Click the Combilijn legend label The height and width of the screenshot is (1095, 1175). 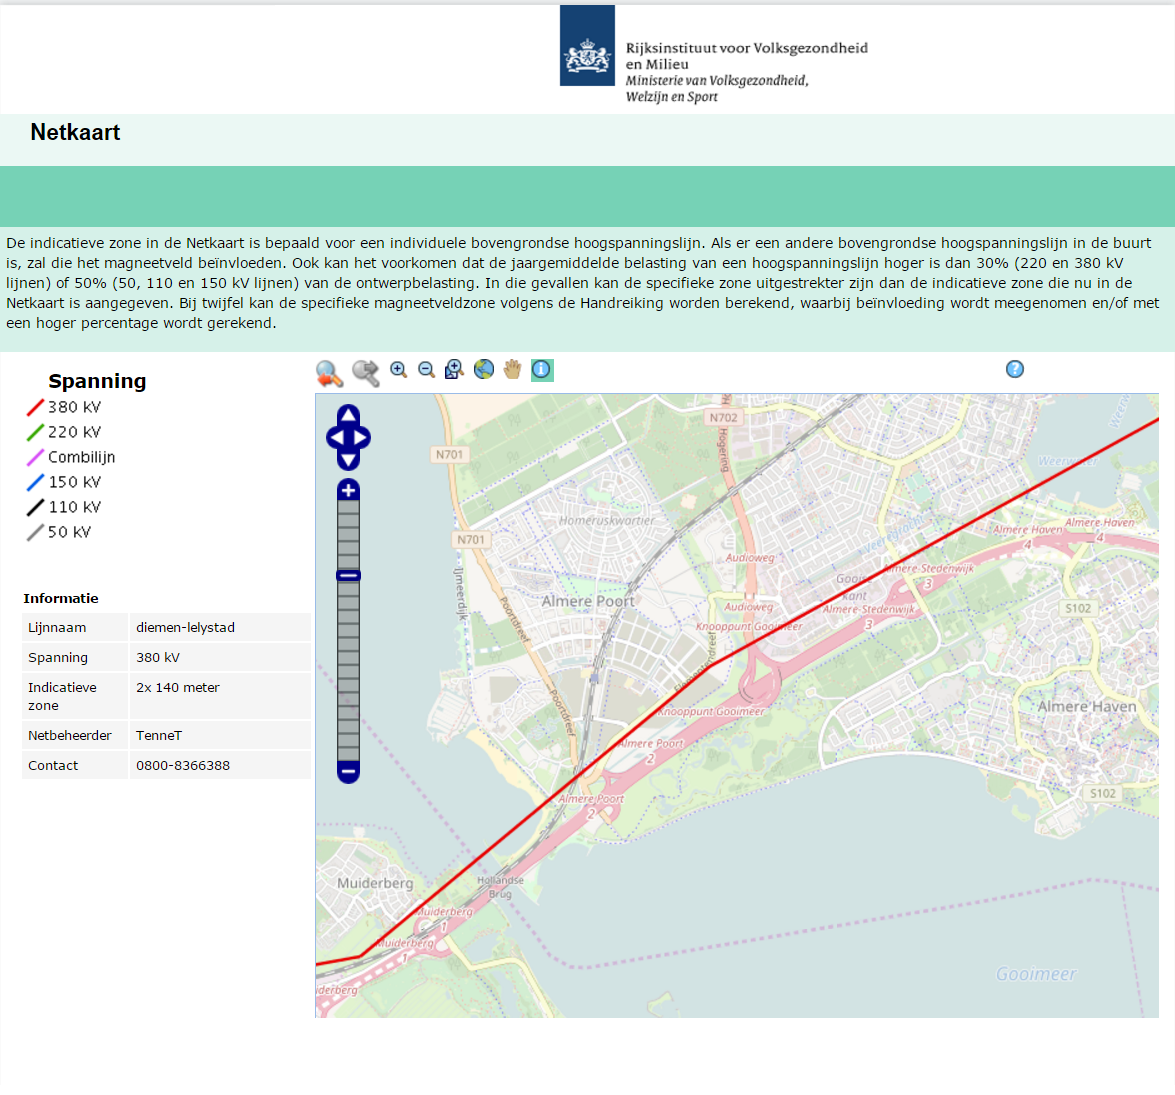click(82, 457)
